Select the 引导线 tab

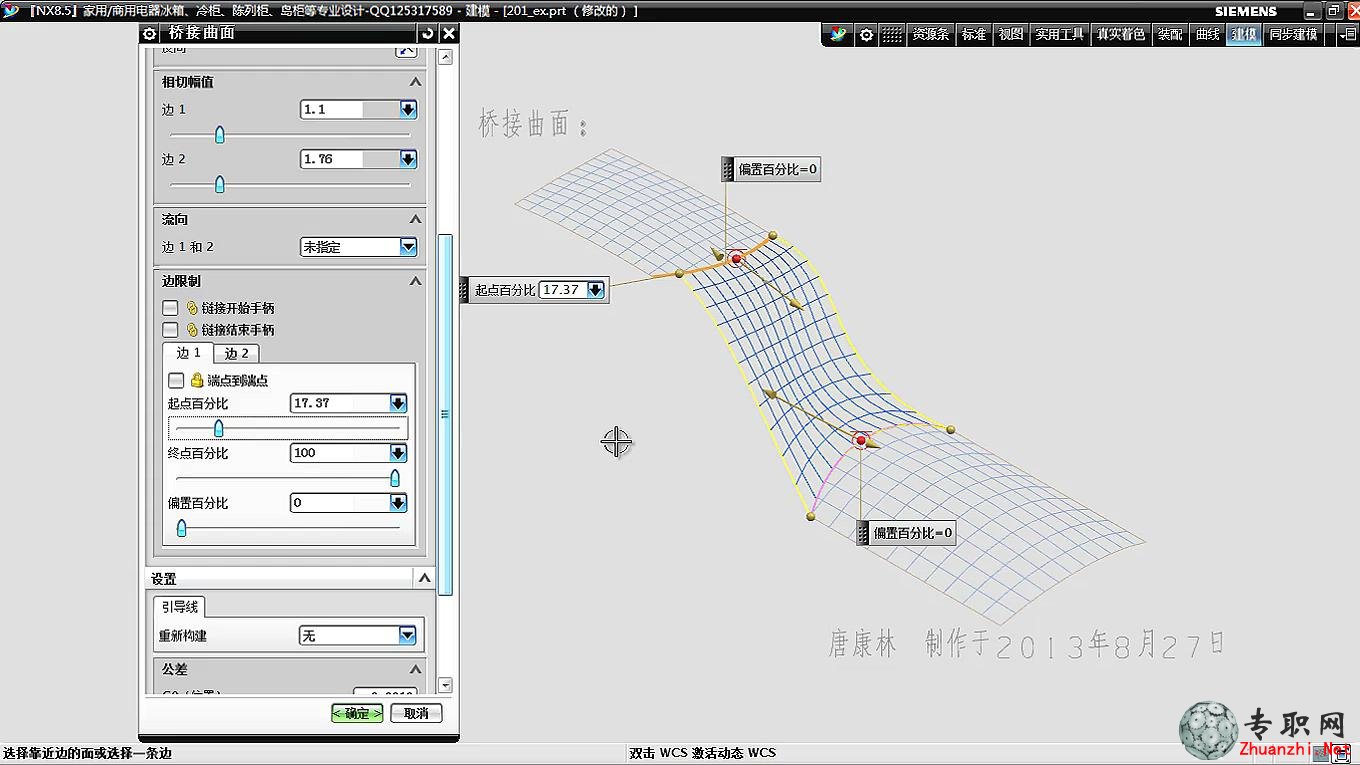tap(180, 607)
